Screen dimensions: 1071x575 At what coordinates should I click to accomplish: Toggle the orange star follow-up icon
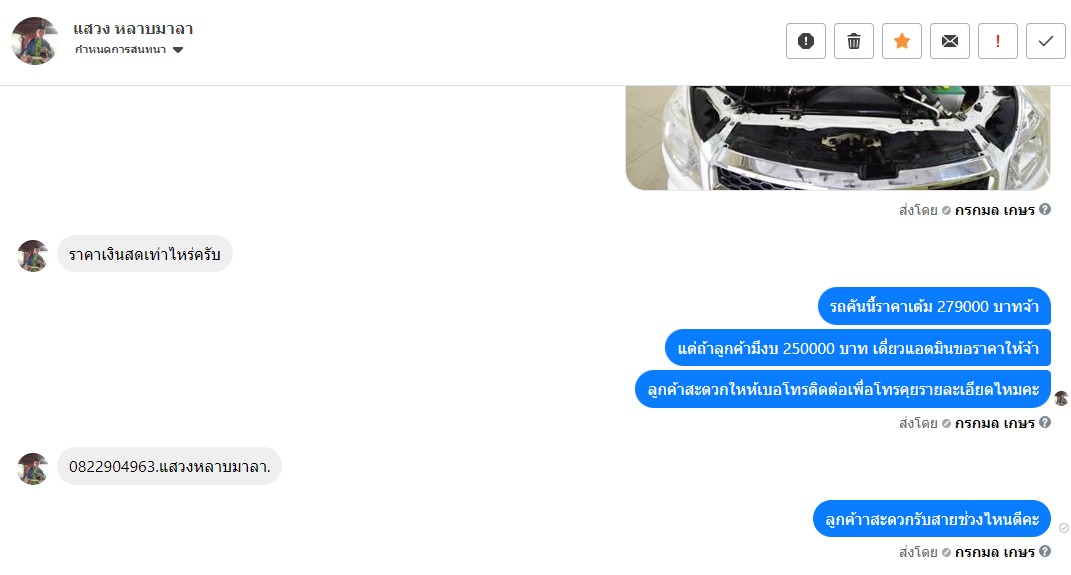click(x=902, y=41)
